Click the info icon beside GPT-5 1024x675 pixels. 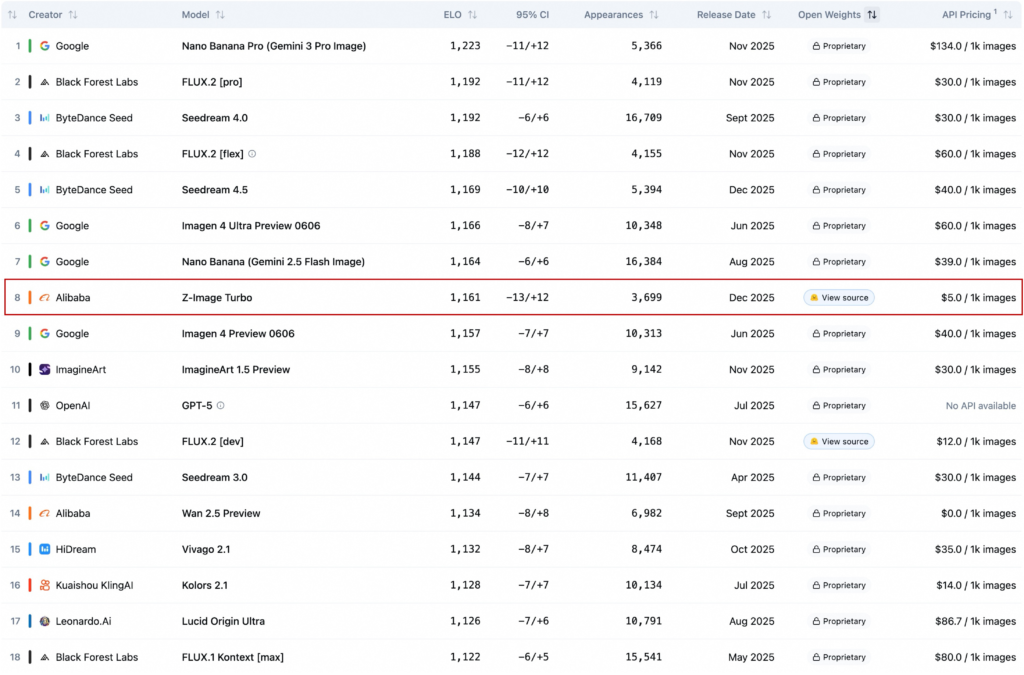(221, 406)
